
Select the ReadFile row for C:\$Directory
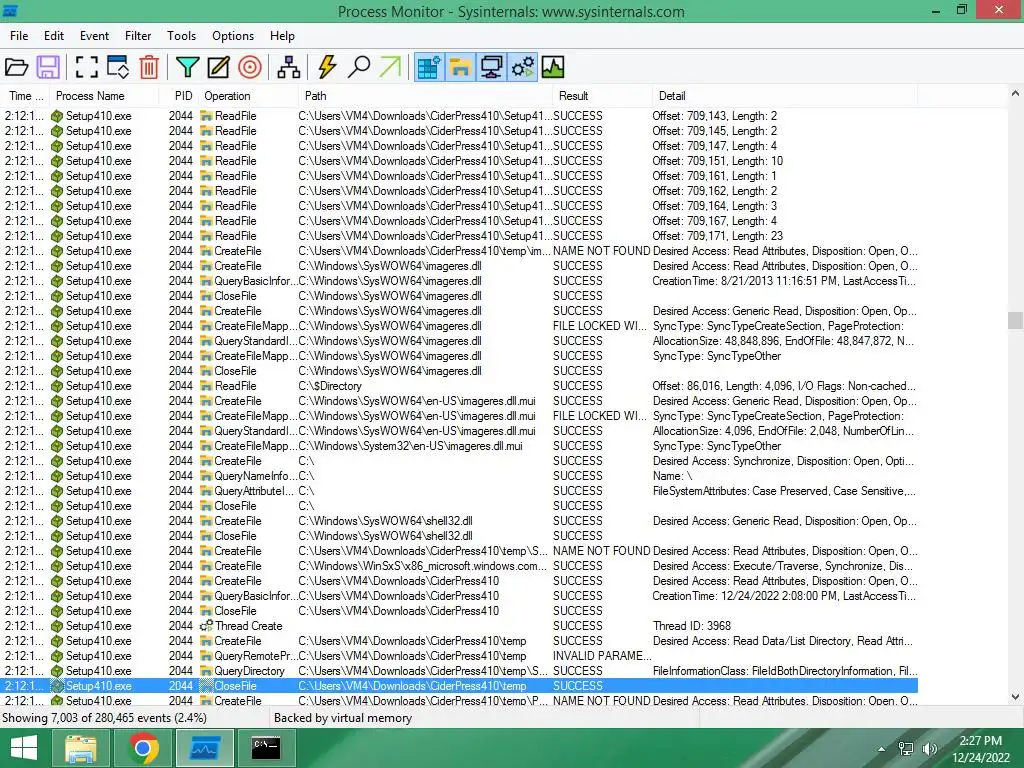(459, 386)
